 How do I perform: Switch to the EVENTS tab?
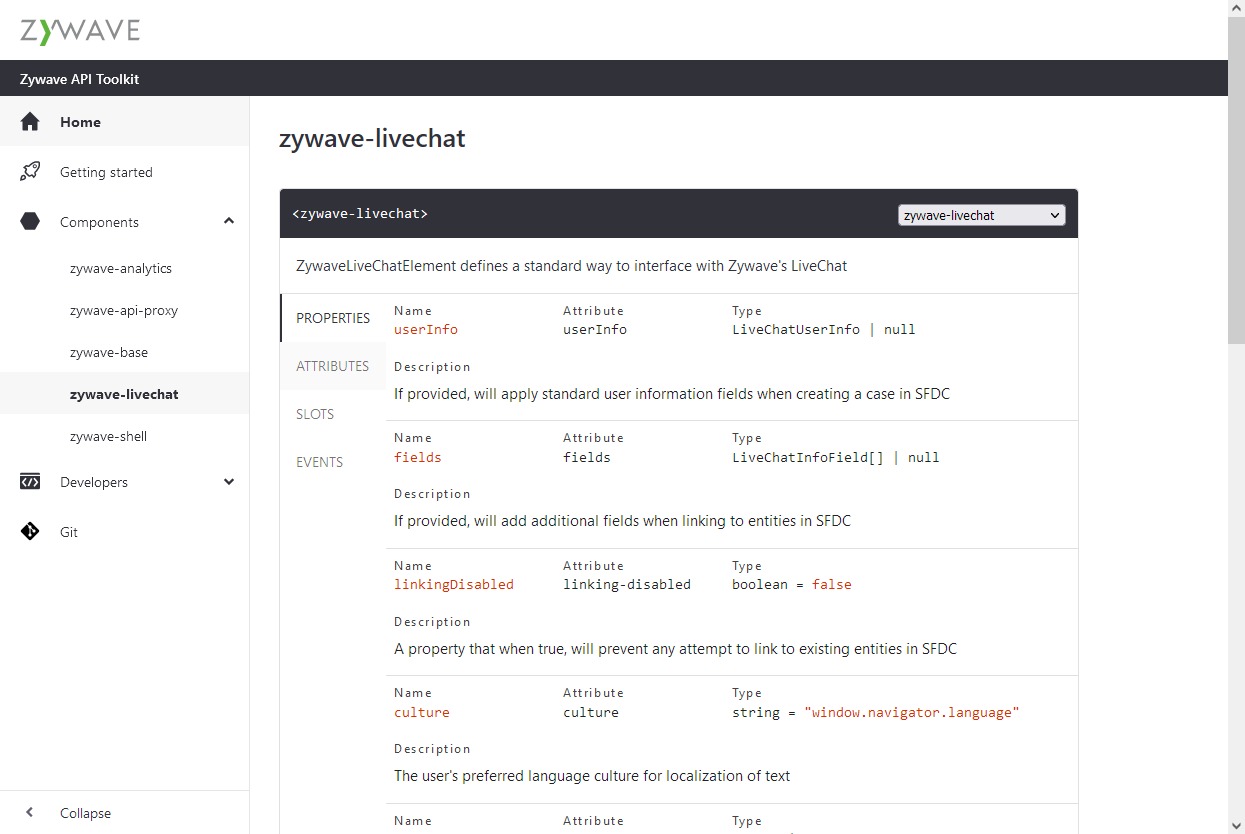333,462
